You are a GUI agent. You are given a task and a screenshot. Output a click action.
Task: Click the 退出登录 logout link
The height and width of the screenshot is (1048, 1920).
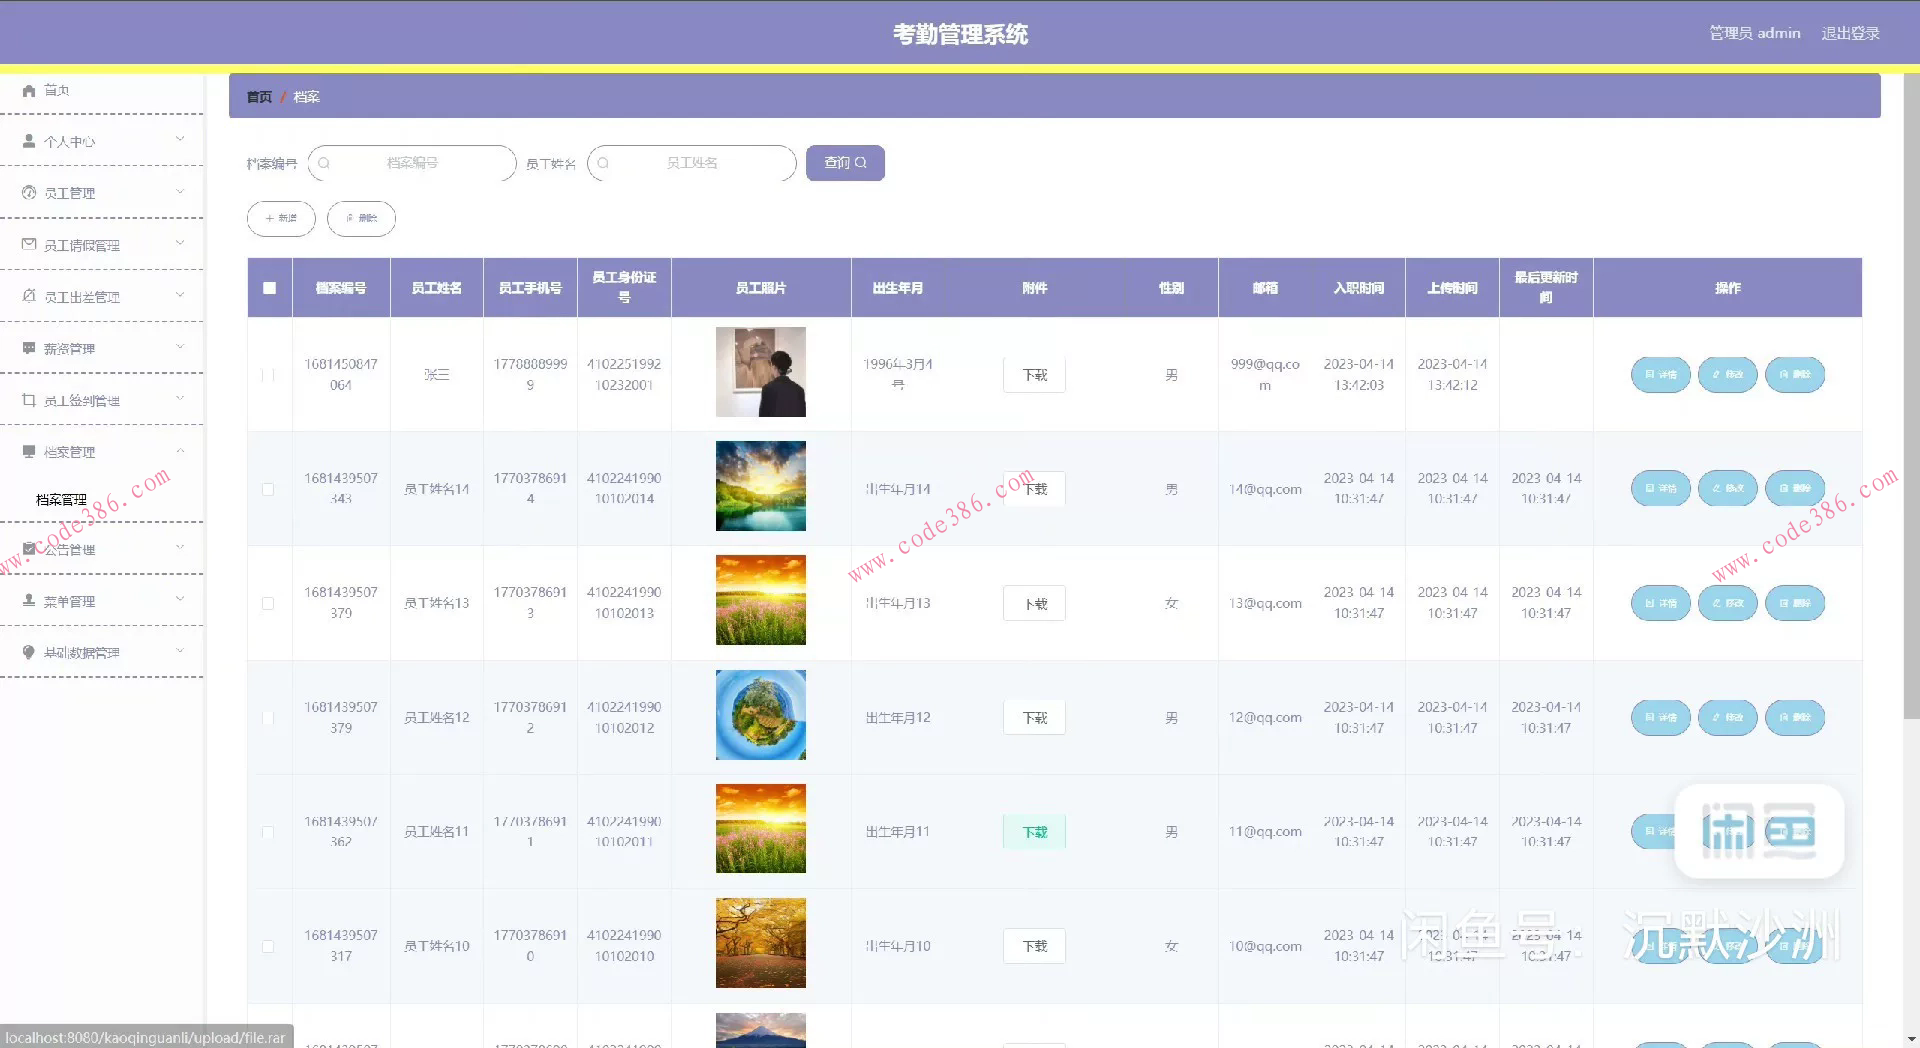1849,33
